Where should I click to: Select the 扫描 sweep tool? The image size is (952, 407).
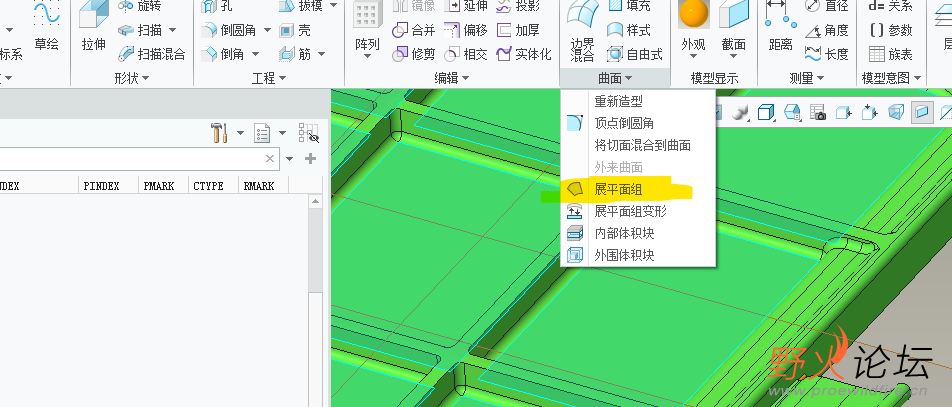pos(140,30)
